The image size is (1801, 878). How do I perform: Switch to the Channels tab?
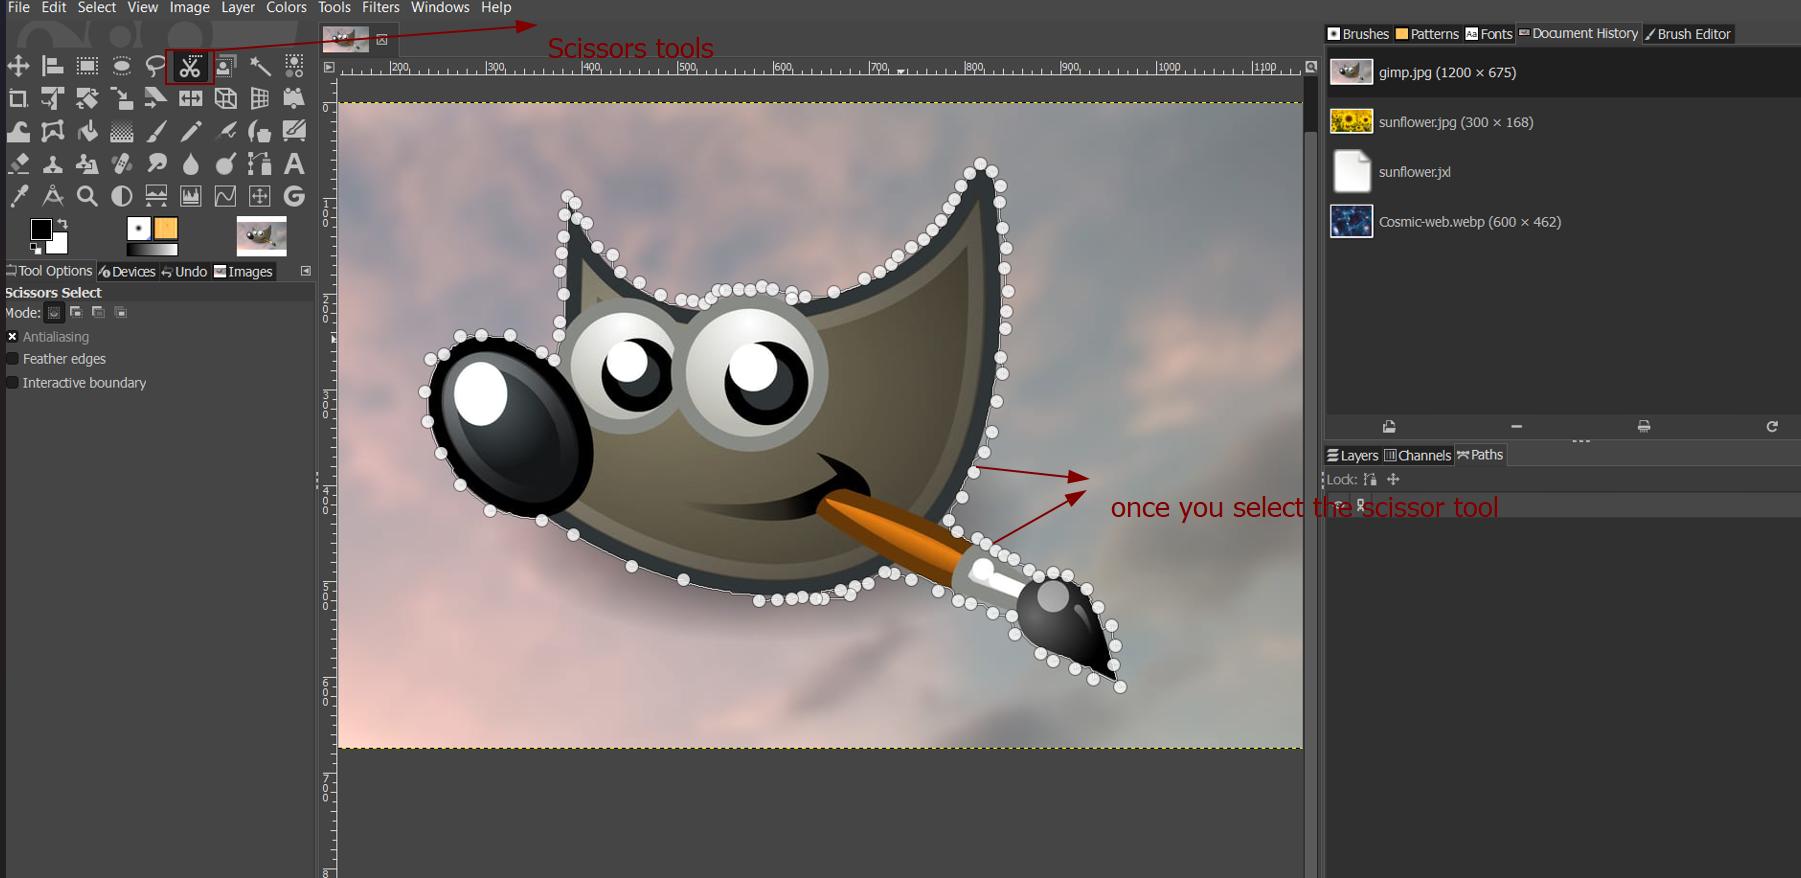tap(1417, 455)
